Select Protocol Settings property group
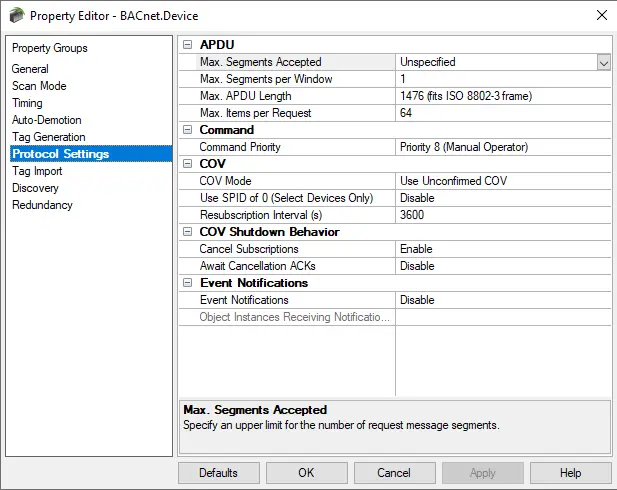This screenshot has width=617, height=490. (x=91, y=154)
